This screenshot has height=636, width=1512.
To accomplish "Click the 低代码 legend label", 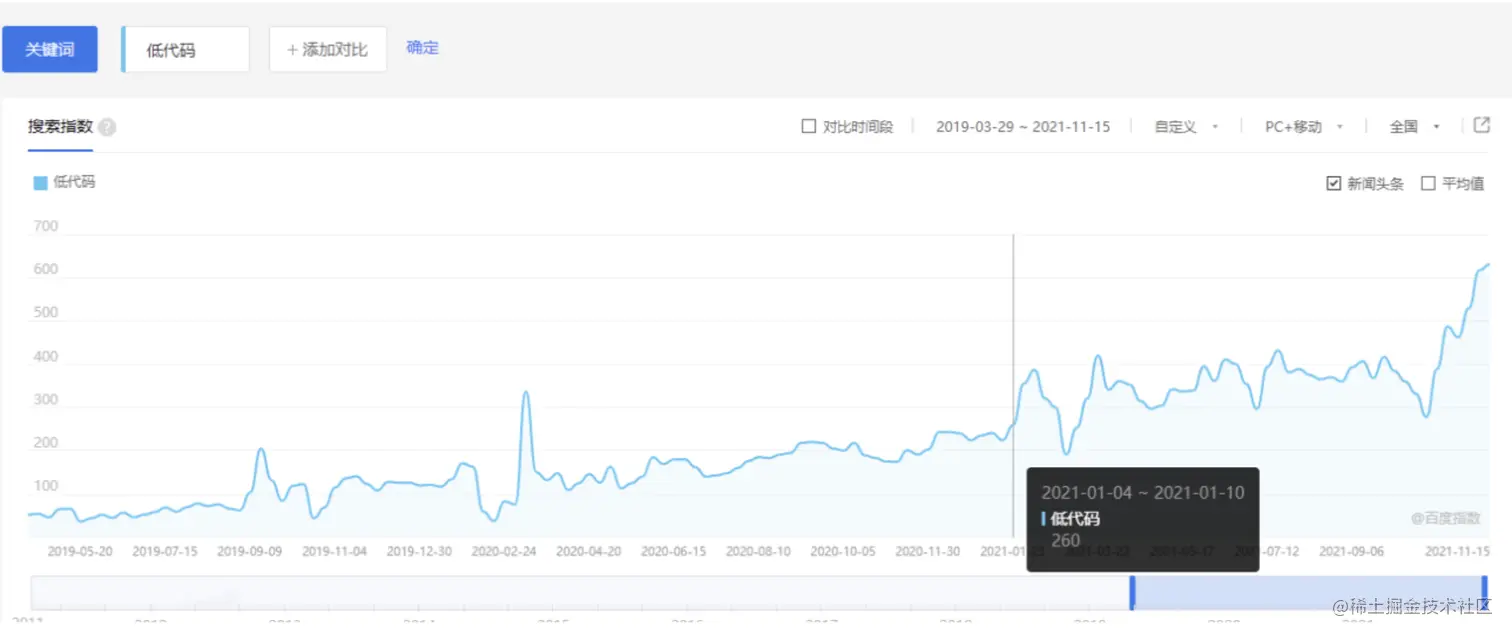I will point(75,183).
